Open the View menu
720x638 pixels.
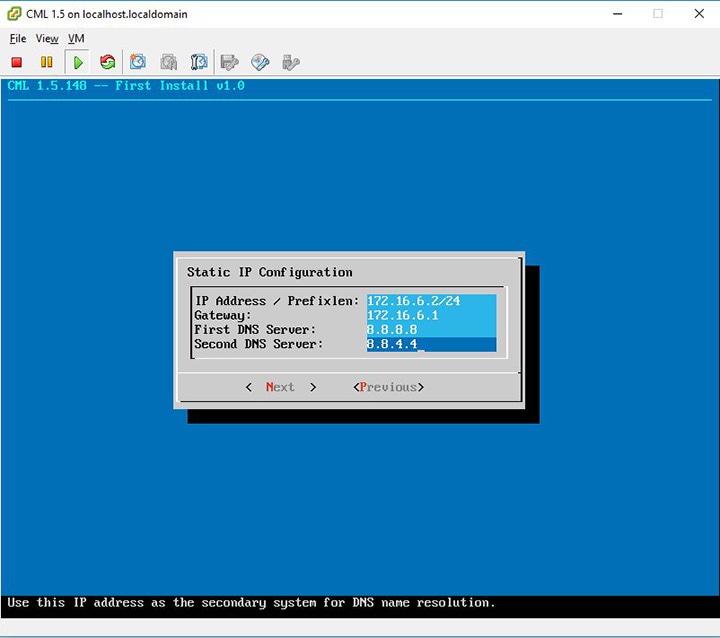coord(47,39)
